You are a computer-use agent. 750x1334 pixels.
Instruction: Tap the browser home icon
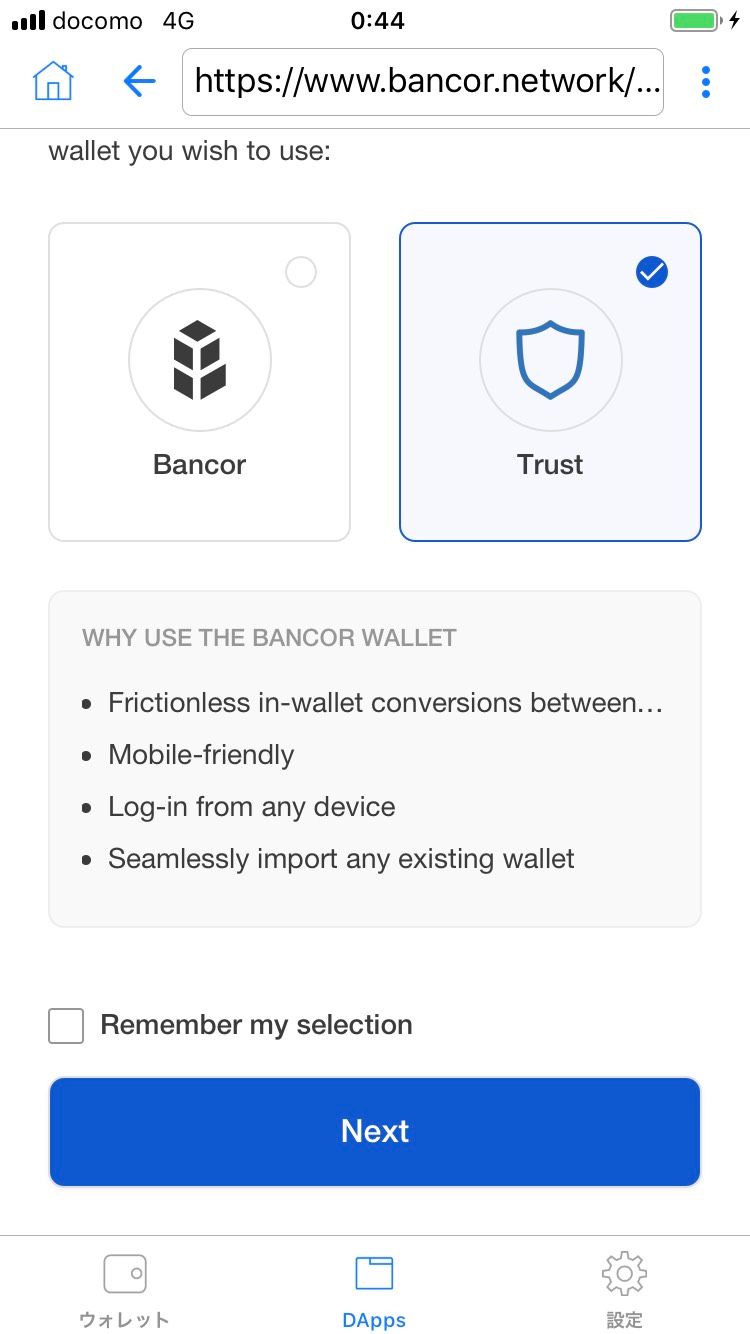(53, 81)
